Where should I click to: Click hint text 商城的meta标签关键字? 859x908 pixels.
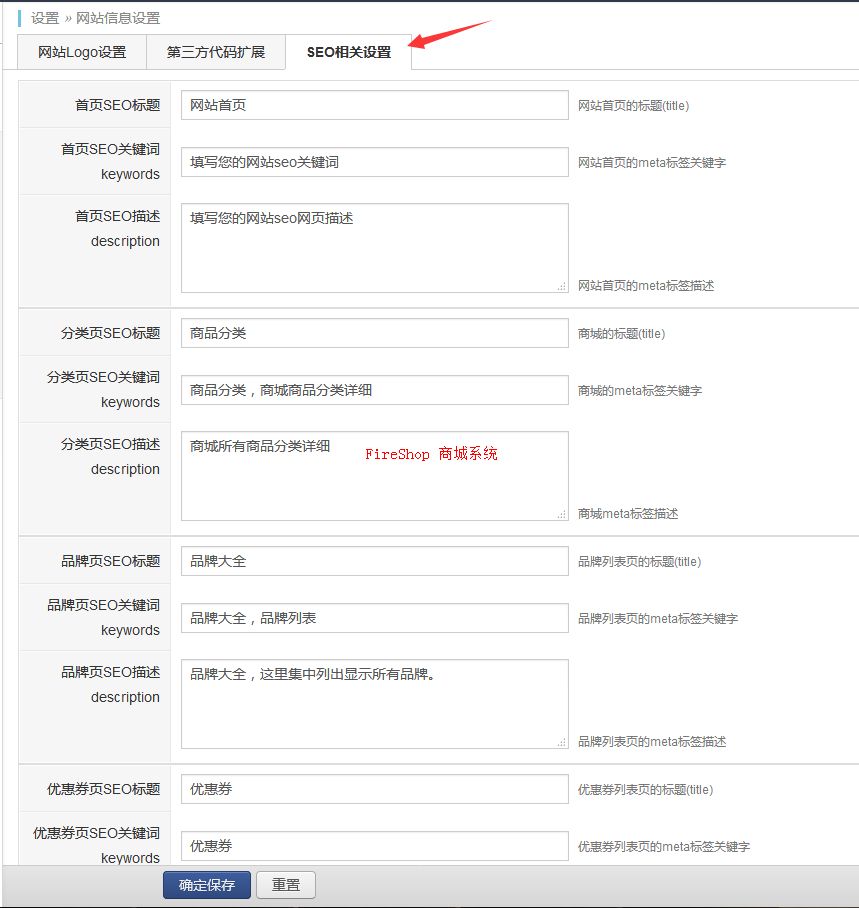tap(640, 391)
